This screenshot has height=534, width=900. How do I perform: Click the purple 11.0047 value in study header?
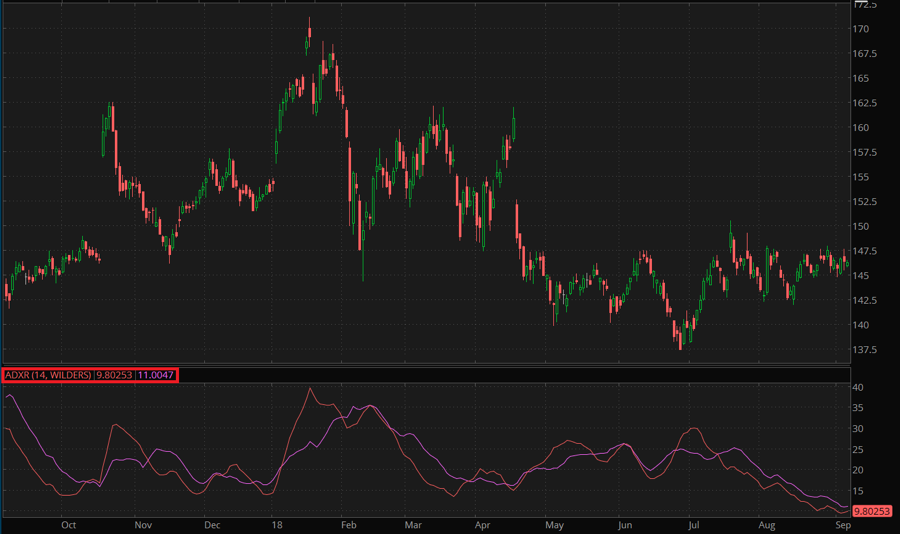157,375
